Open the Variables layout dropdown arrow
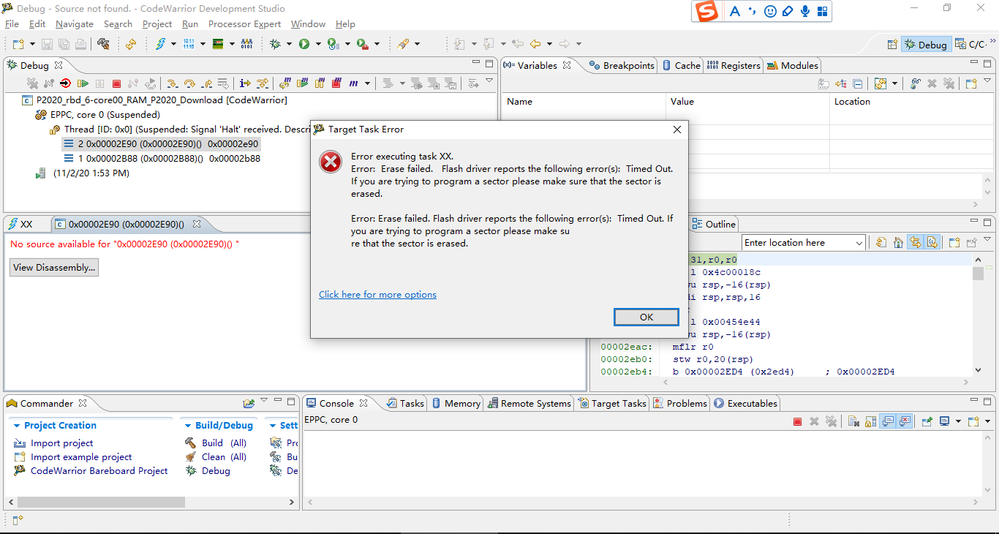Image resolution: width=999 pixels, height=534 pixels. 895,83
